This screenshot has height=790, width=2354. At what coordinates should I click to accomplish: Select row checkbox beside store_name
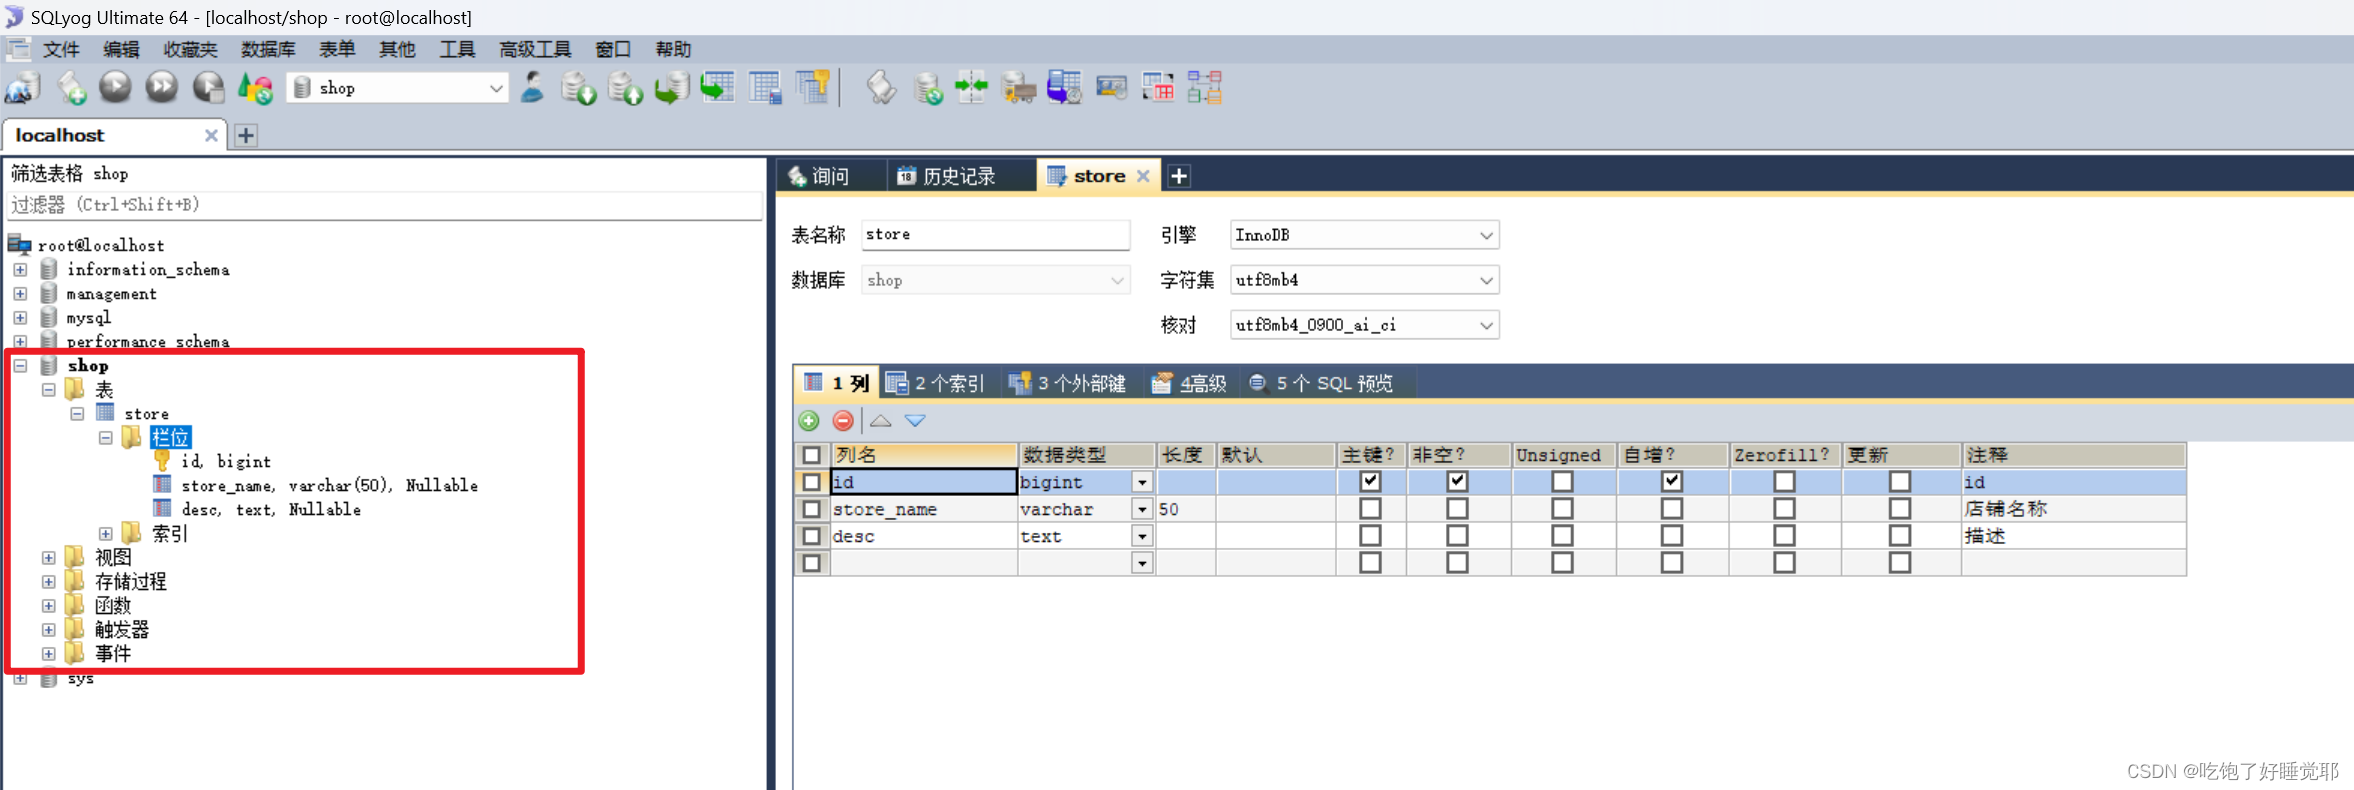coord(812,509)
